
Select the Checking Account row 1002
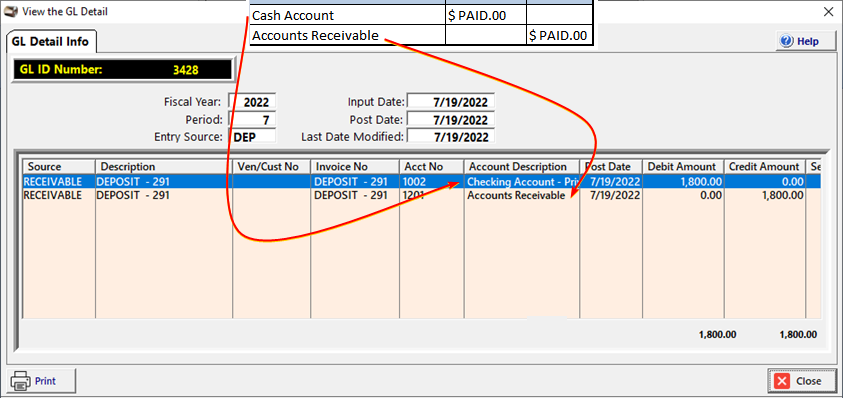pos(421,182)
